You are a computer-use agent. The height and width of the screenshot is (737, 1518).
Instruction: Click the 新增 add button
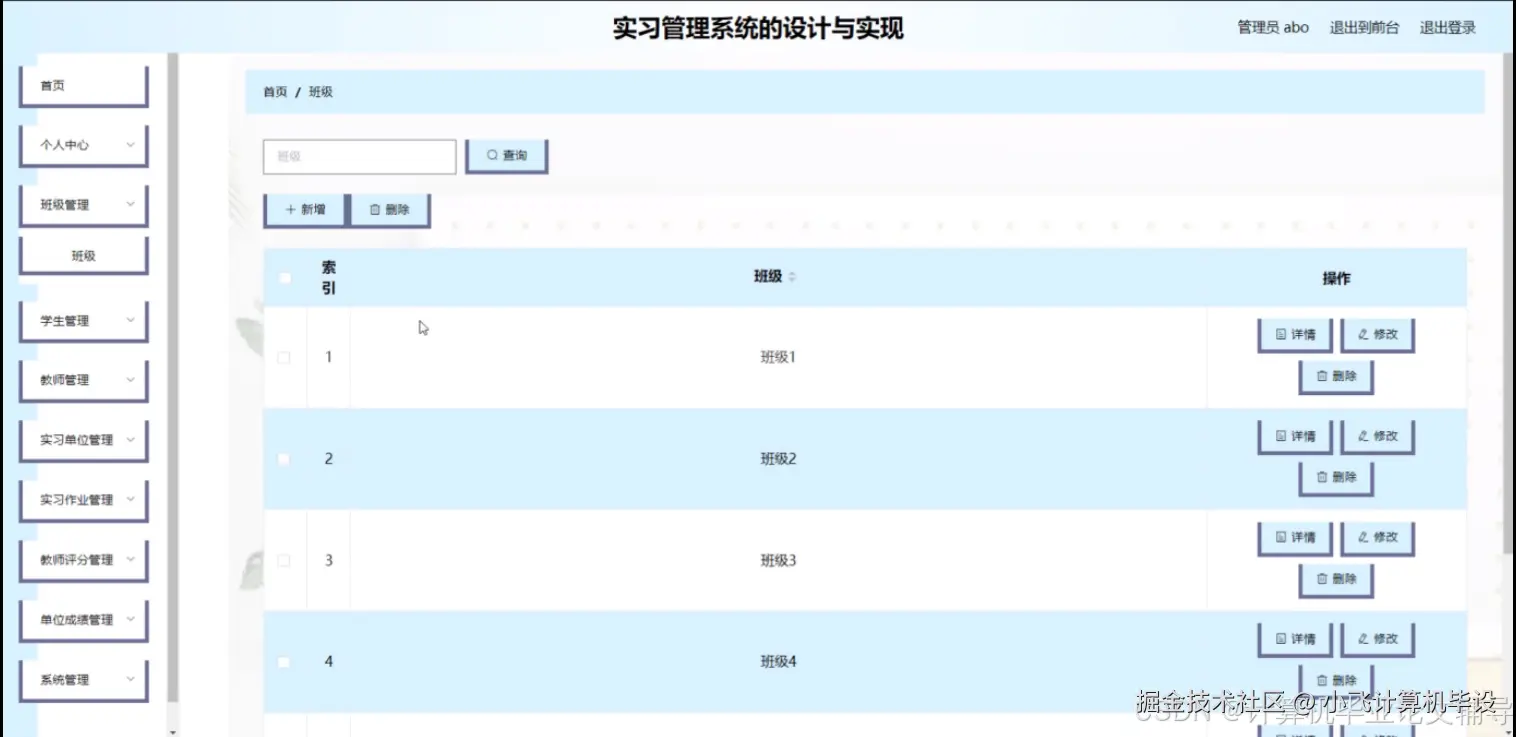[305, 210]
